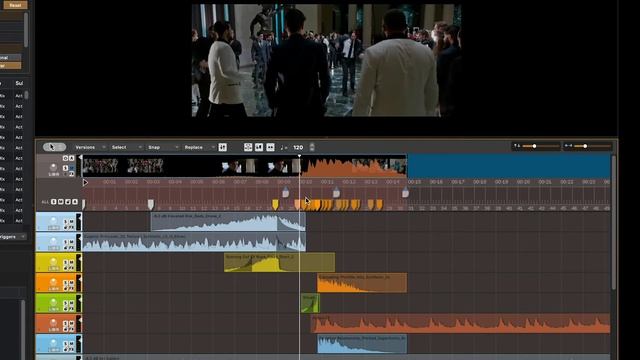640x360 pixels.
Task: Open the Replace dropdown
Action: (x=199, y=147)
